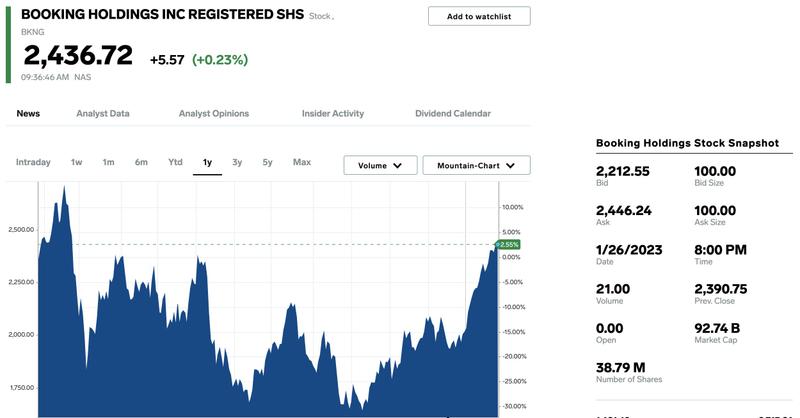View the Insider Activity tab
Viewport: 800px width, 418px height.
(333, 113)
